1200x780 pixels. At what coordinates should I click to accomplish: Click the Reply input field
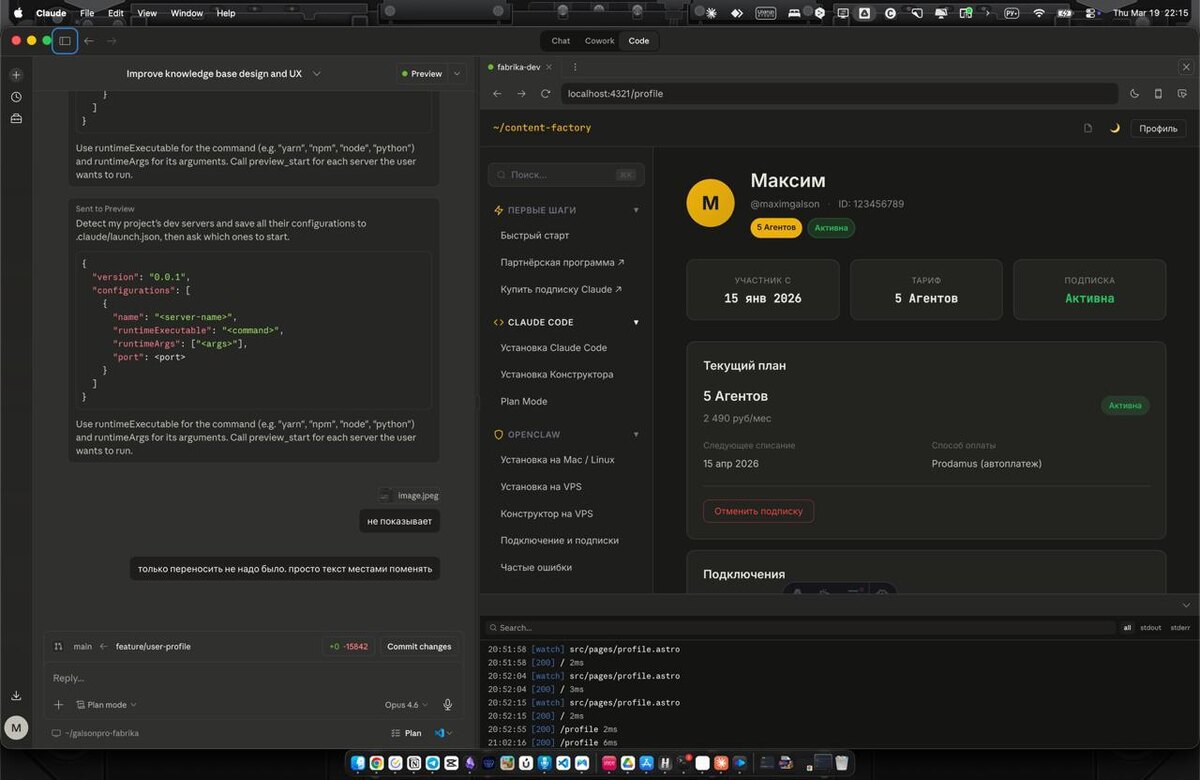click(253, 678)
